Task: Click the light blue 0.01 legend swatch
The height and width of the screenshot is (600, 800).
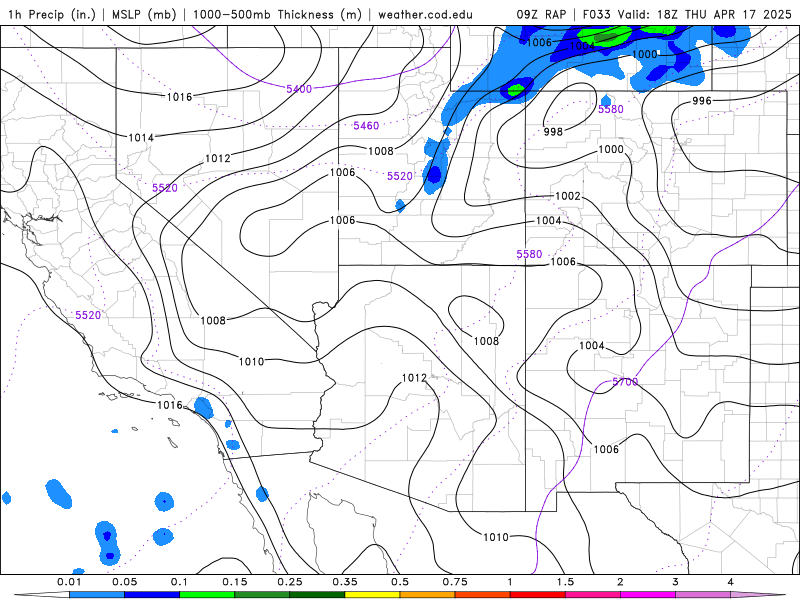Action: (x=96, y=595)
